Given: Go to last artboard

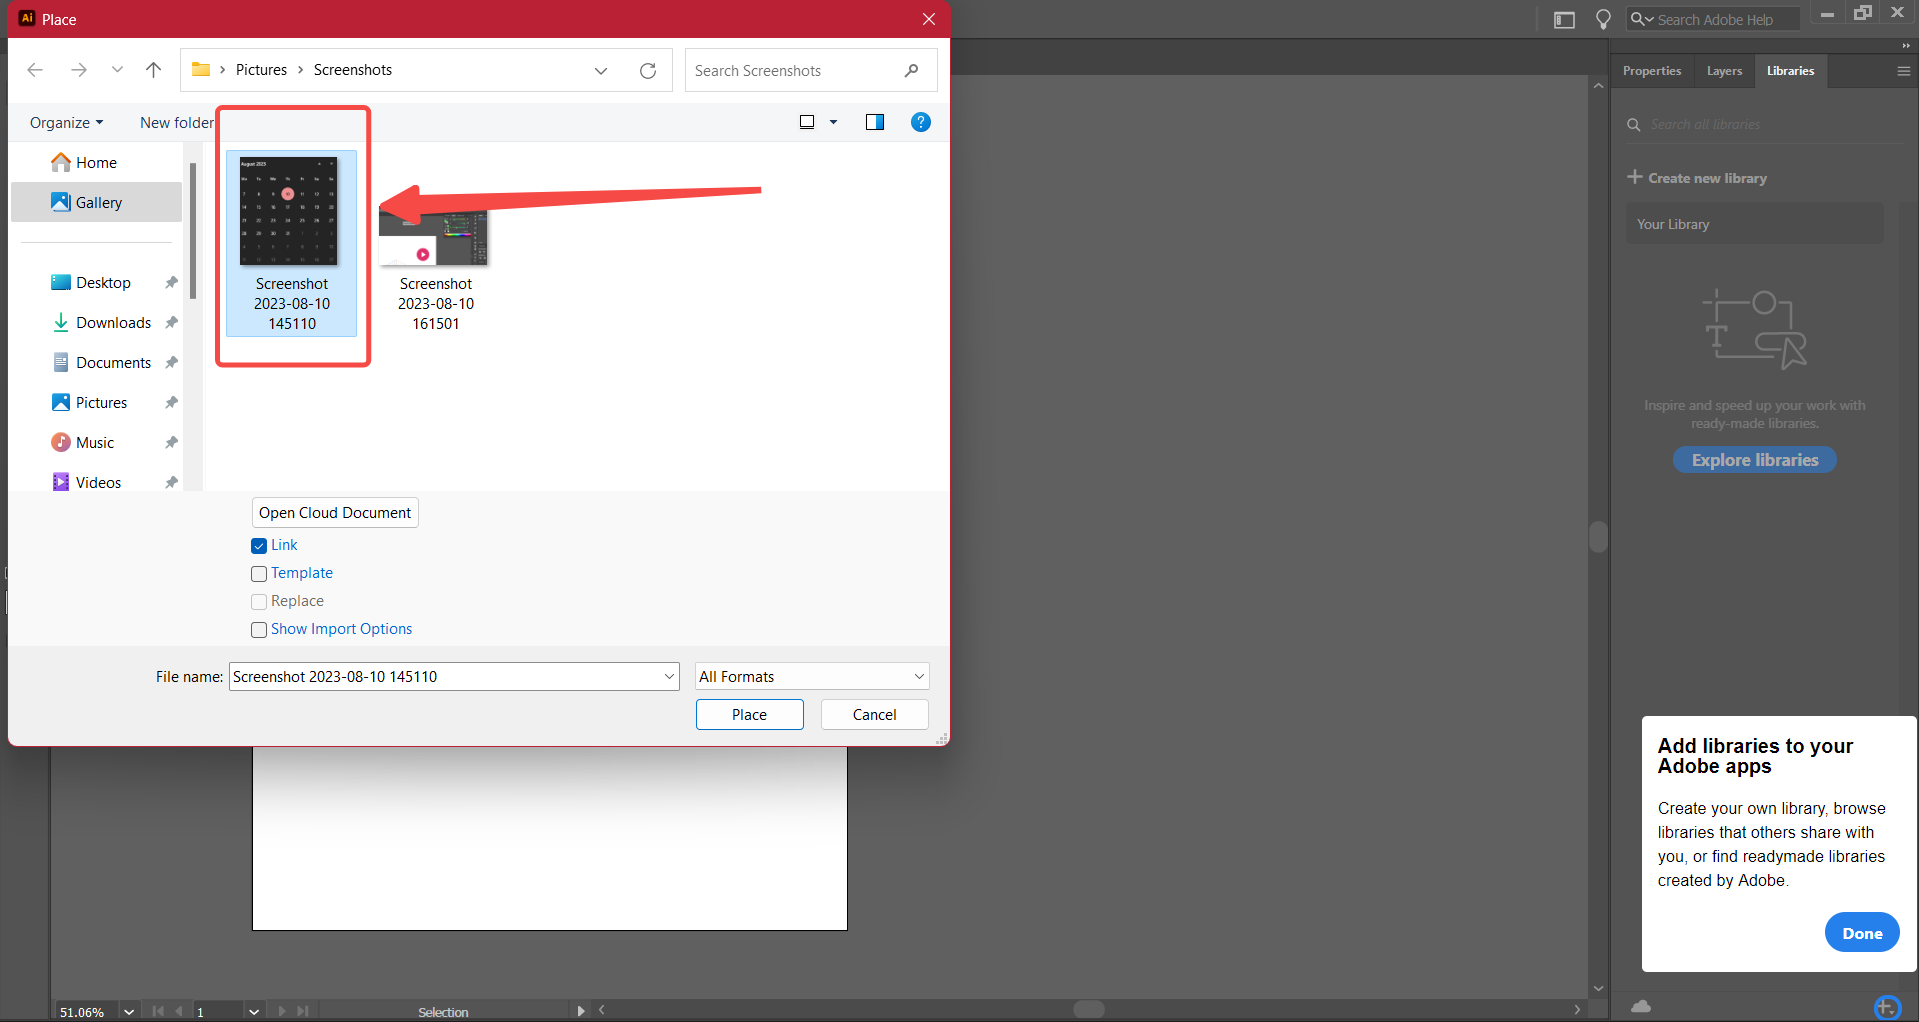Looking at the screenshot, I should (x=303, y=1012).
